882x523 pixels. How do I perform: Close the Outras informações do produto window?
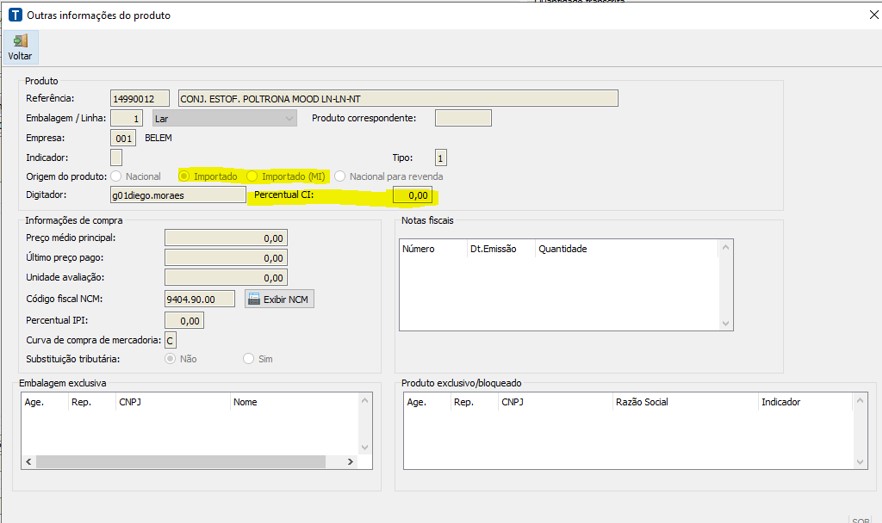point(862,15)
